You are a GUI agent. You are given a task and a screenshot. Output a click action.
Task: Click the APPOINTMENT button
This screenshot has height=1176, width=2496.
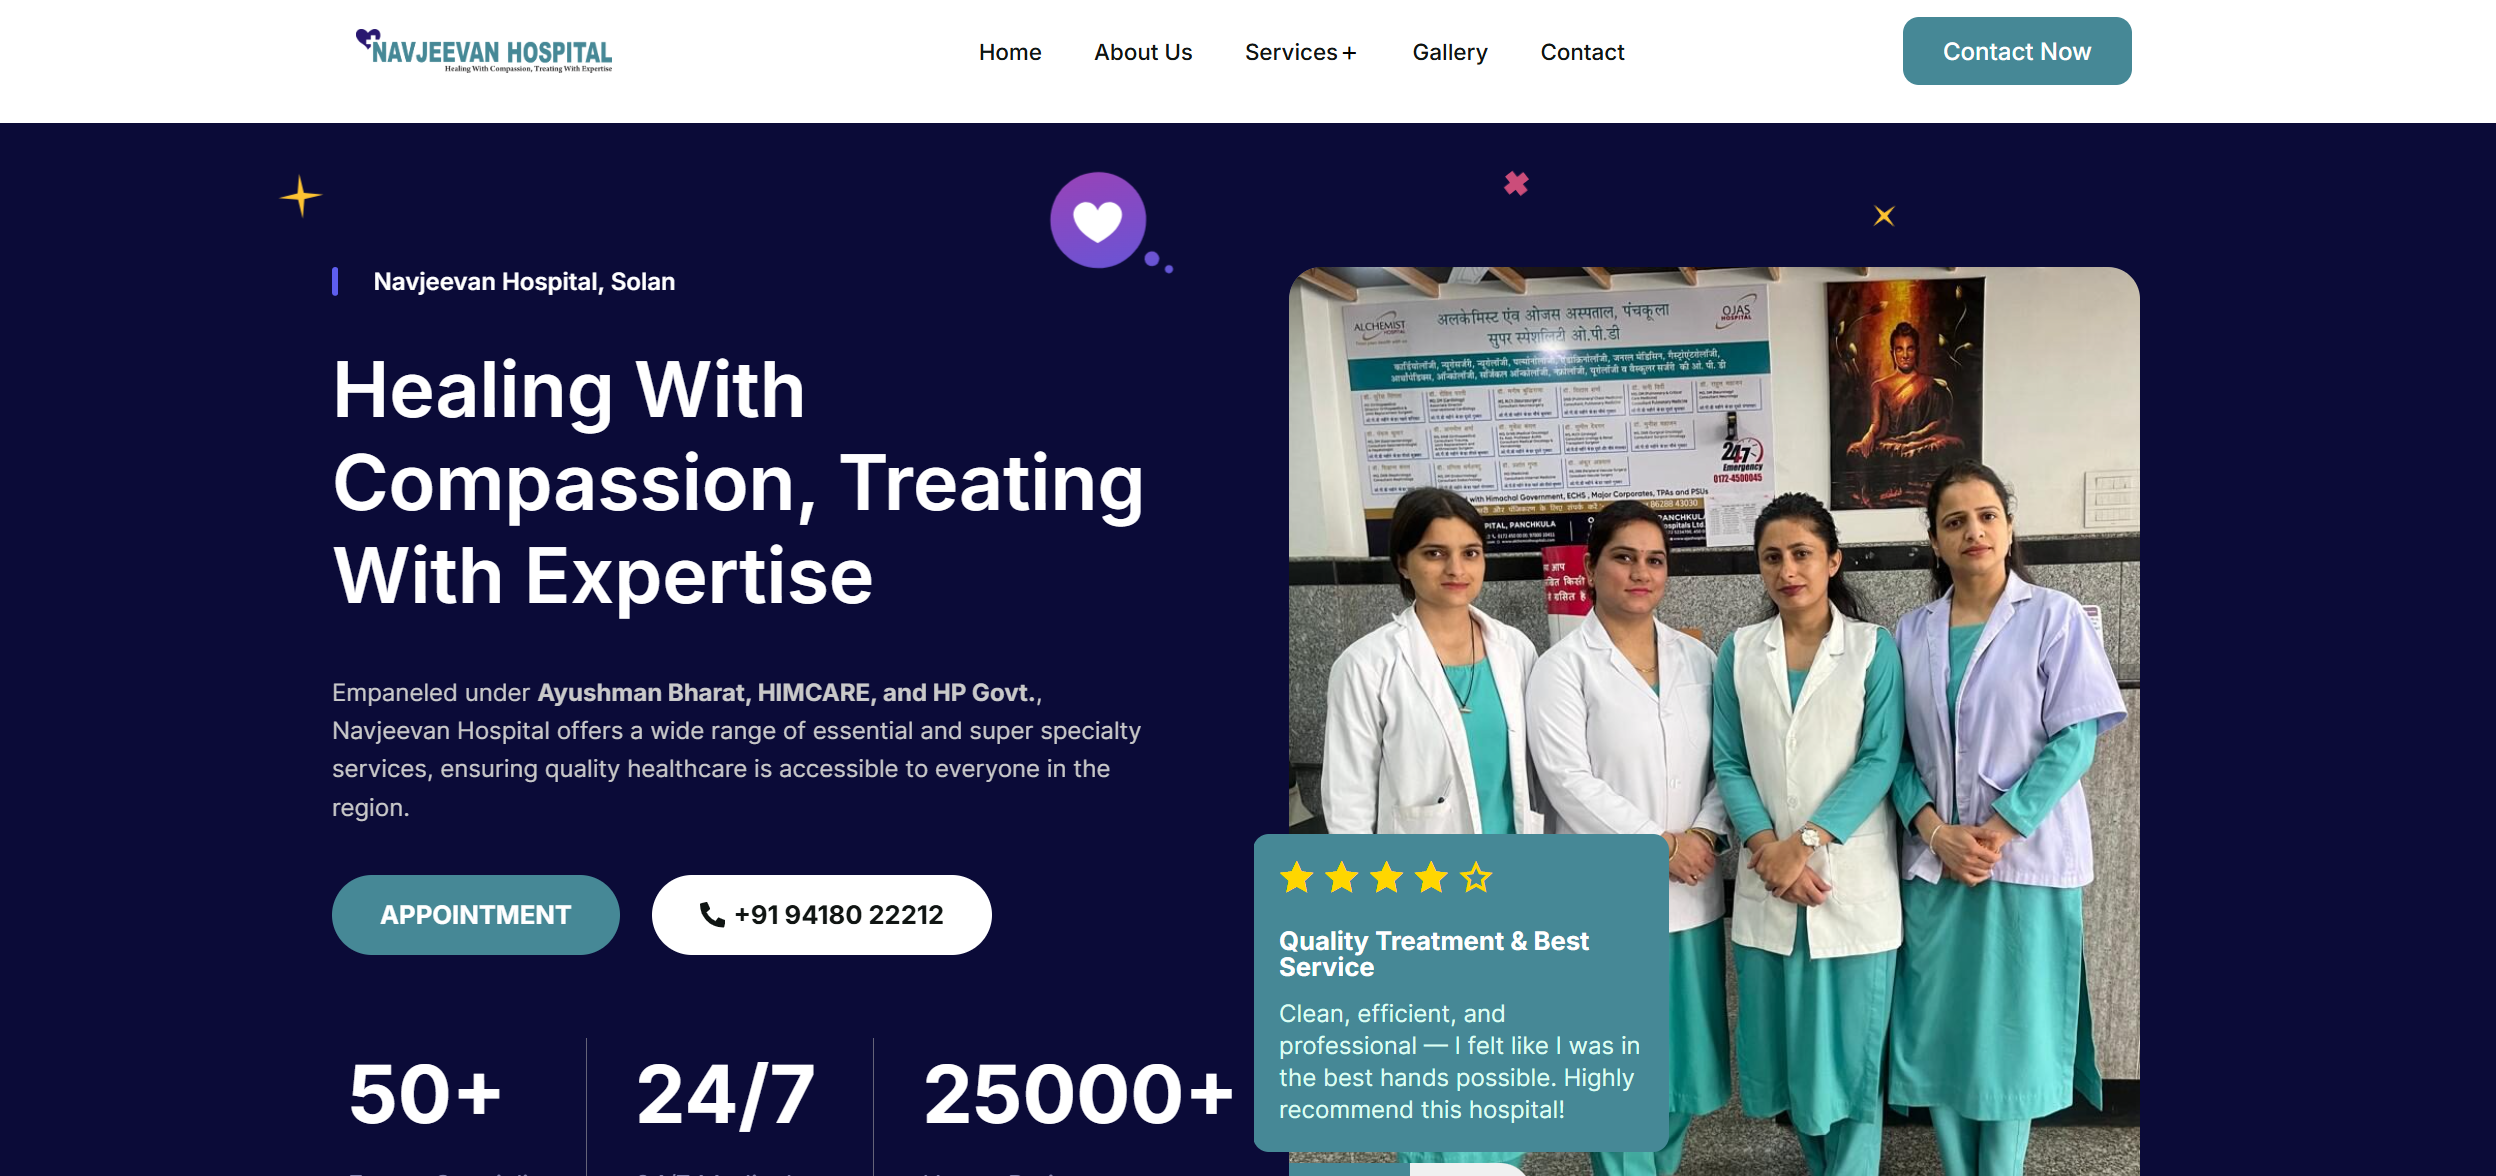point(476,914)
